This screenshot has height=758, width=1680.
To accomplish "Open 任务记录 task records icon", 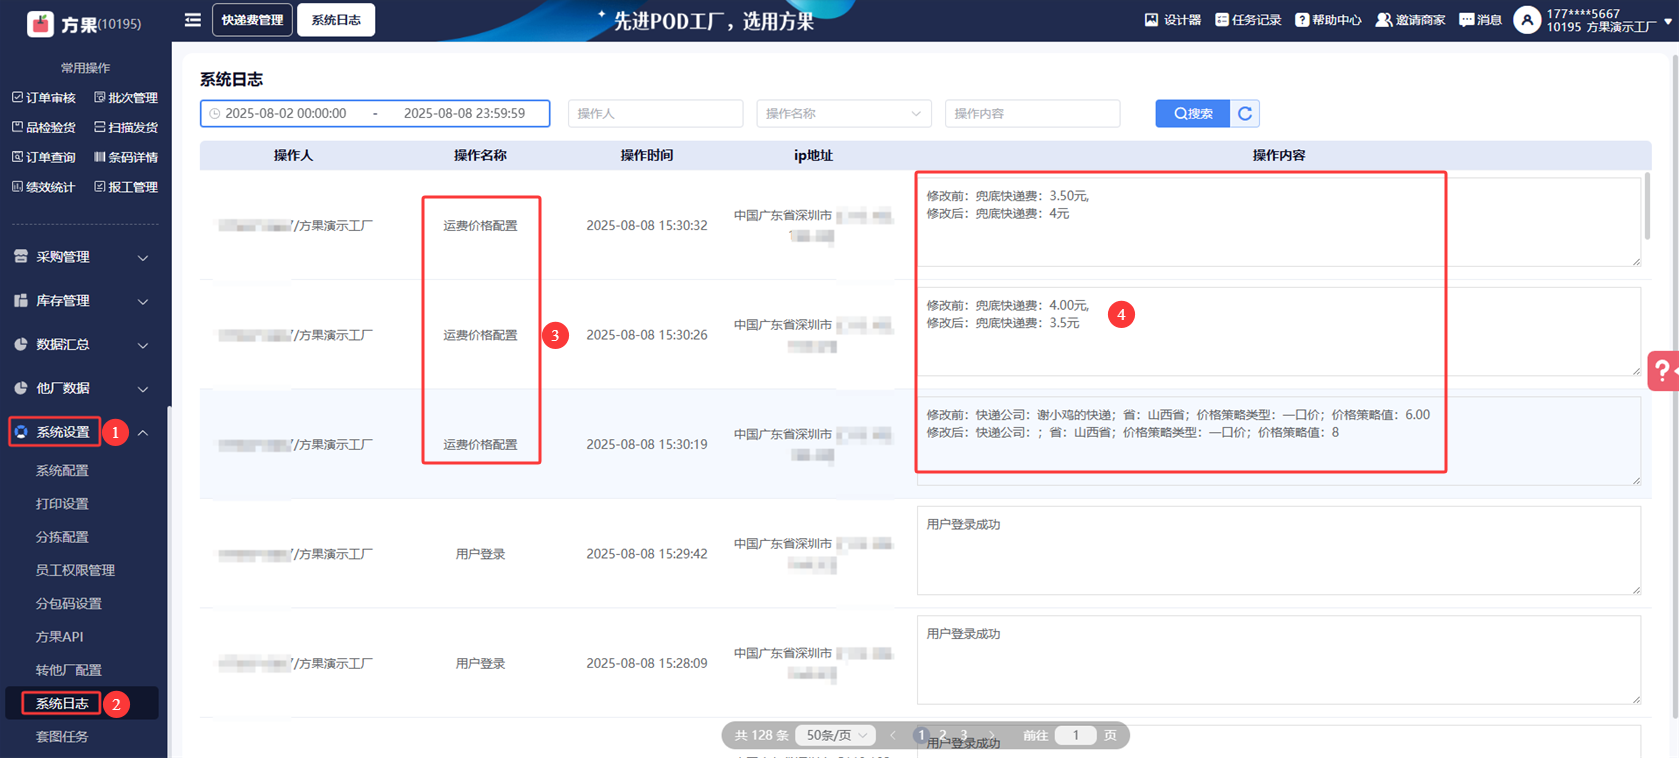I will click(1221, 20).
